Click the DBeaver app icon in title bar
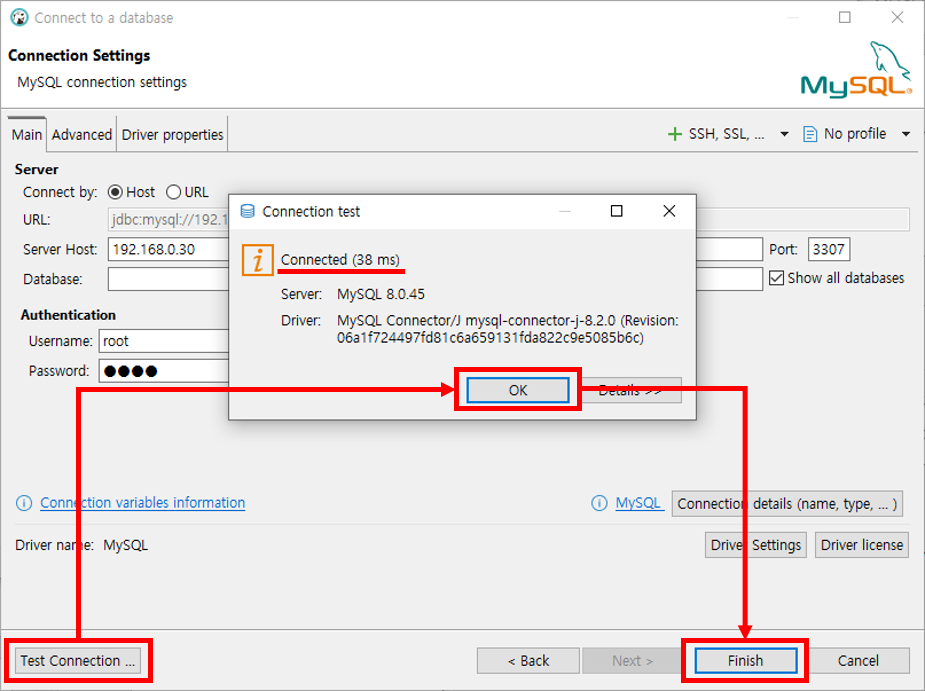Screen dimensions: 925x691 (x=19, y=18)
